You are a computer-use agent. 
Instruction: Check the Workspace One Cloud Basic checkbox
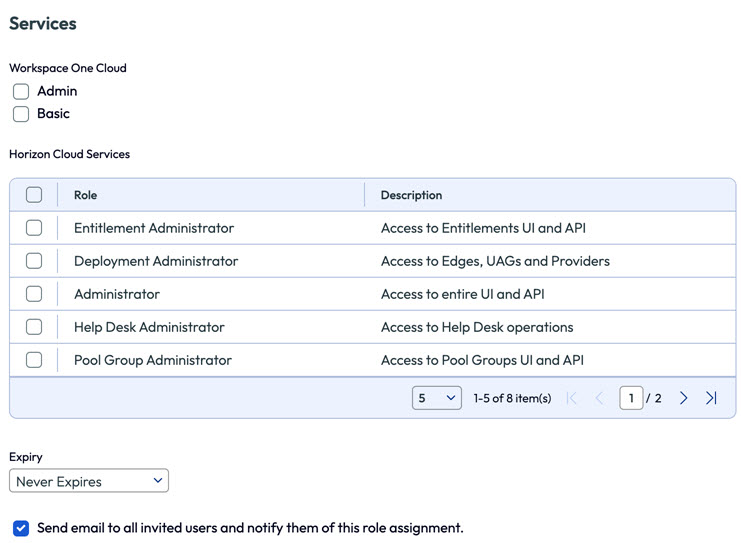(21, 114)
